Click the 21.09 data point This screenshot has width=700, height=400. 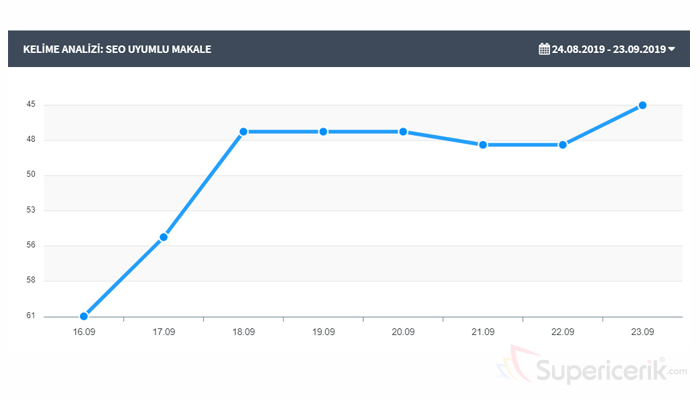point(483,145)
